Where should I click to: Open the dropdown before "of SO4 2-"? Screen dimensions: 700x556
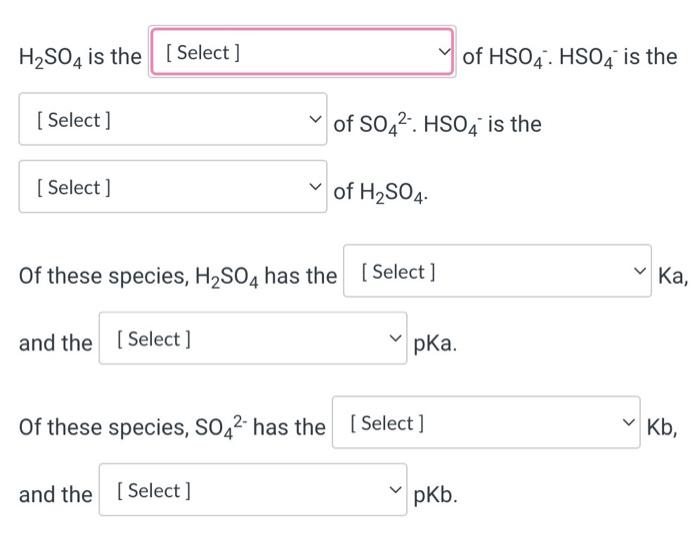[x=170, y=121]
